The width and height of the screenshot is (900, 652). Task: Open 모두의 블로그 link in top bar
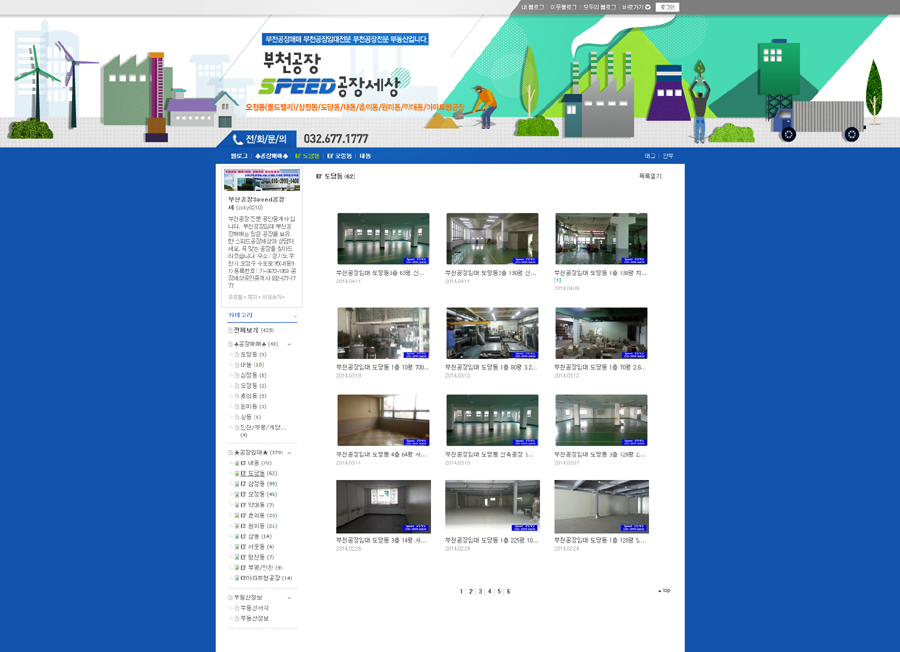599,7
